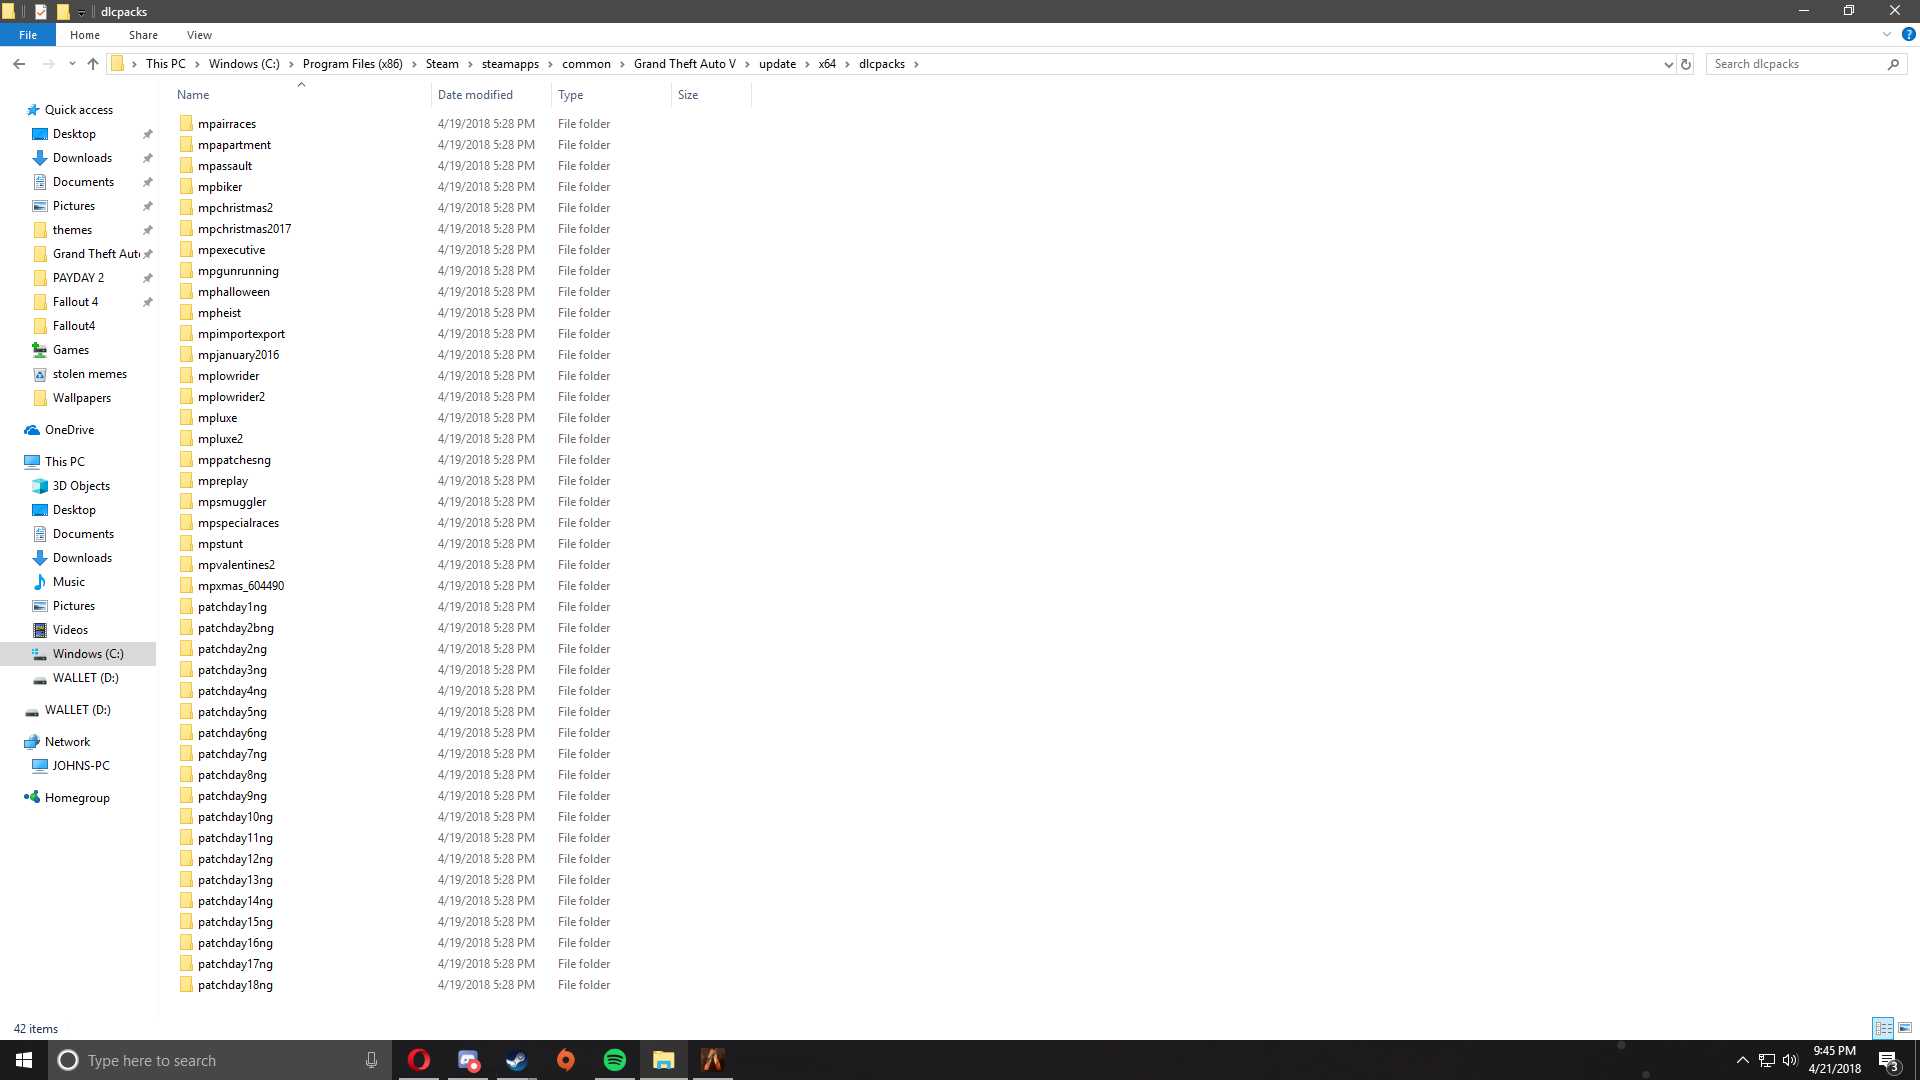Select the mpxmas_604490 folder
Screen dimensions: 1920x1080
[241, 586]
